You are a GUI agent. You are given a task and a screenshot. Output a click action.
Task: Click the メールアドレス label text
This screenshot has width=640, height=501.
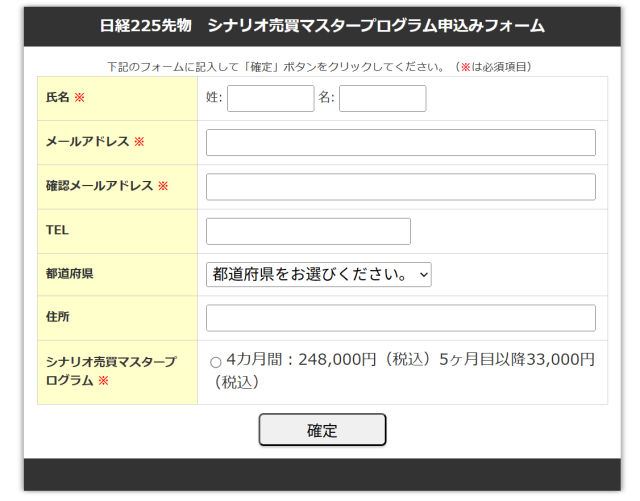tap(87, 141)
